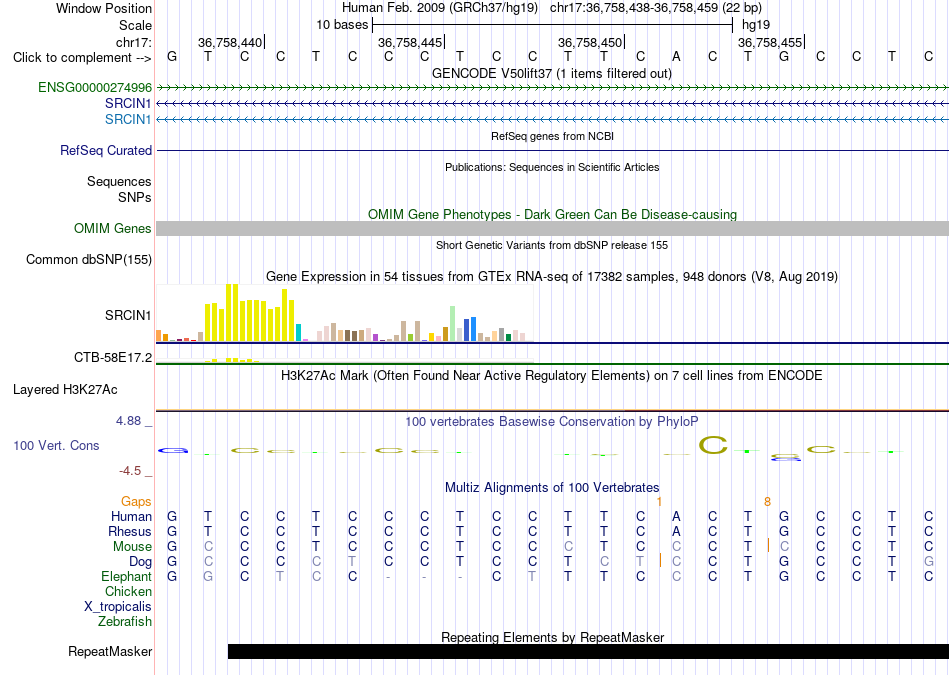Click the Scale label
Viewport: 950px width, 675px height.
pyautogui.click(x=136, y=25)
